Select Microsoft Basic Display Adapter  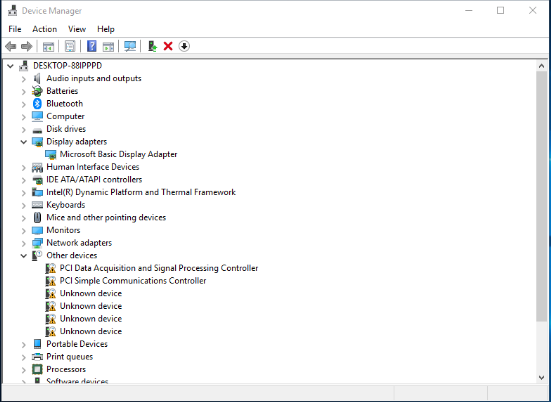pyautogui.click(x=118, y=154)
